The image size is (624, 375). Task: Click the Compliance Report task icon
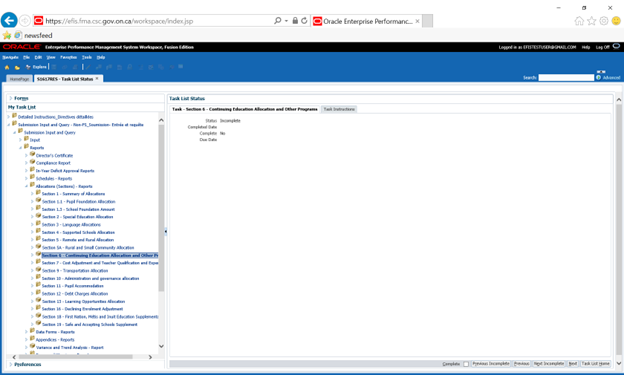click(33, 162)
